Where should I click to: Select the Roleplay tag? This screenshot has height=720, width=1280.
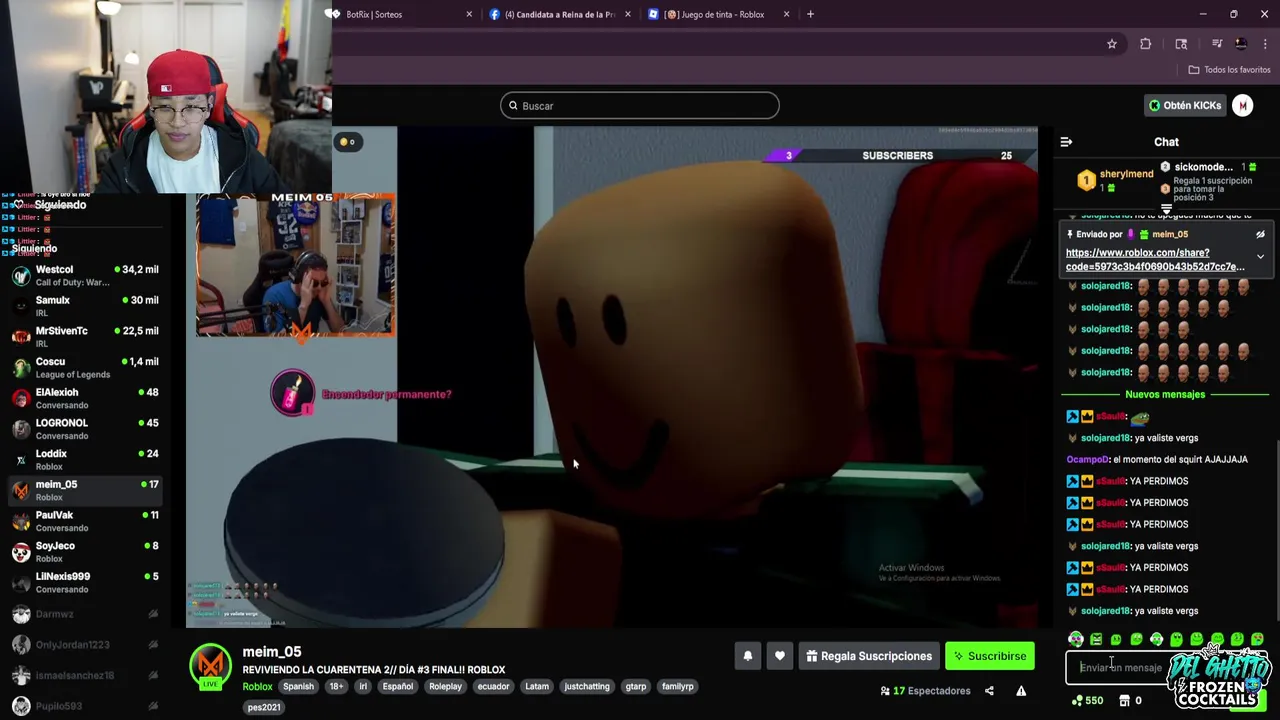445,687
